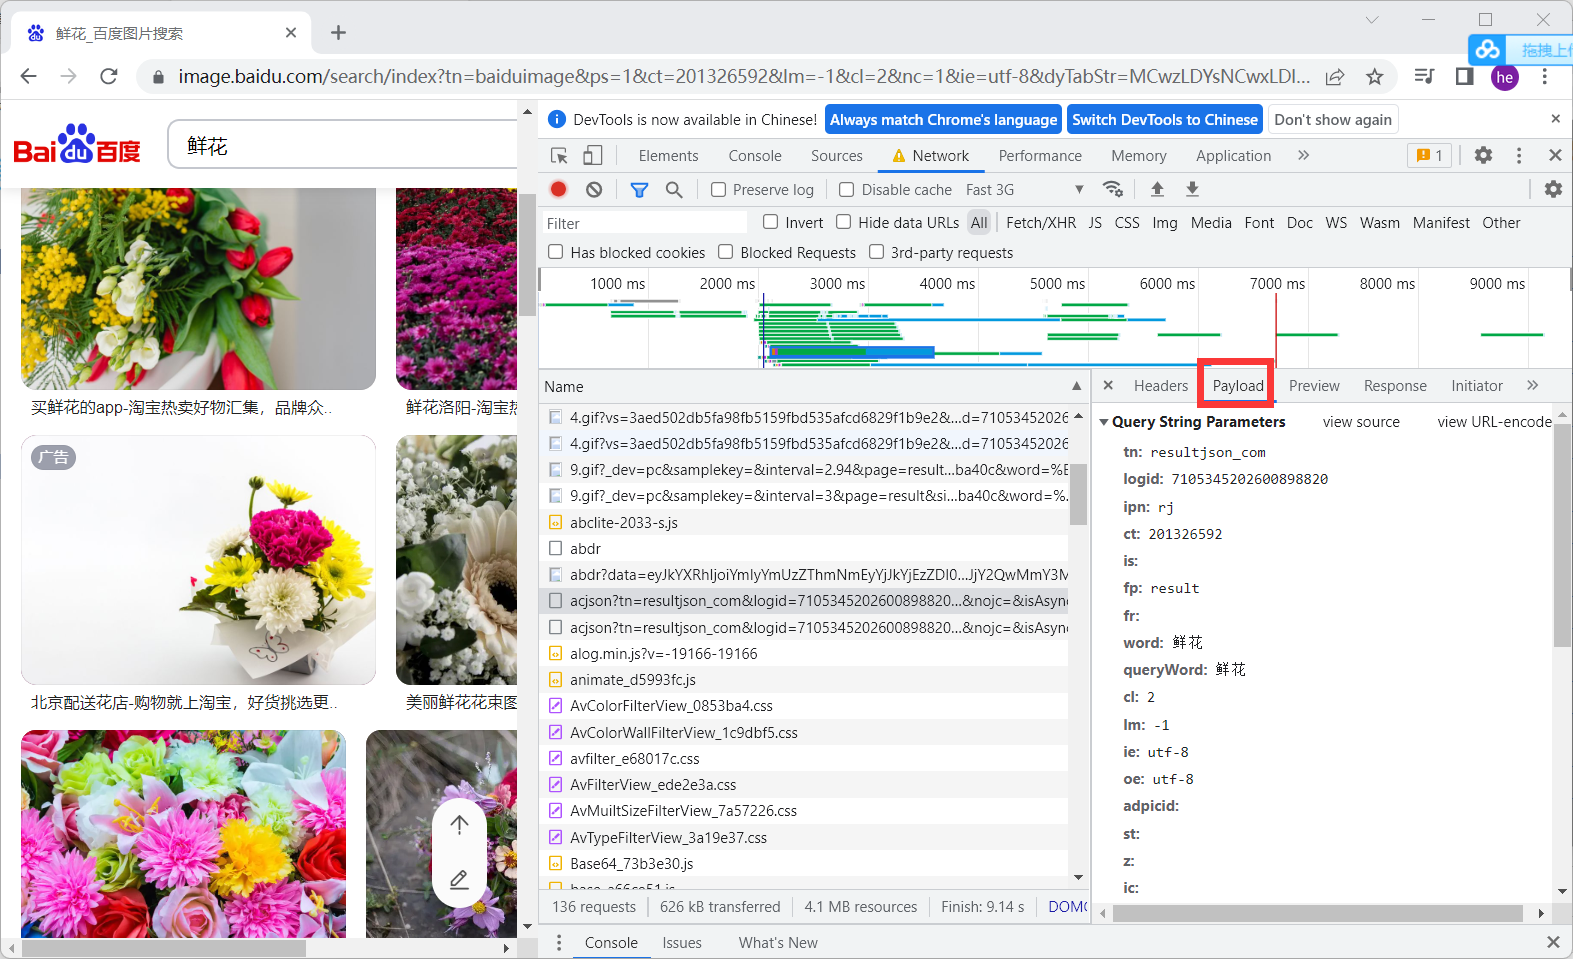Click the pencil feedback icon on Baidu page
Image resolution: width=1573 pixels, height=959 pixels.
[459, 880]
